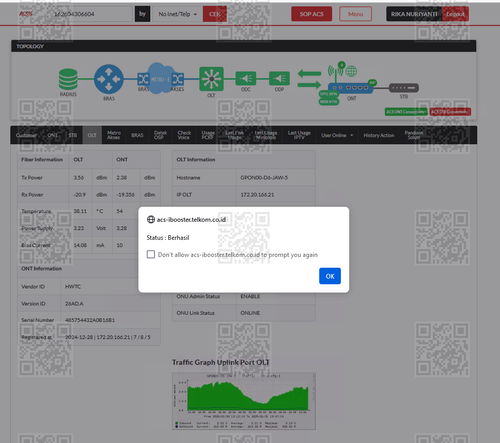Click the Logout button
500x443 pixels.
point(455,14)
